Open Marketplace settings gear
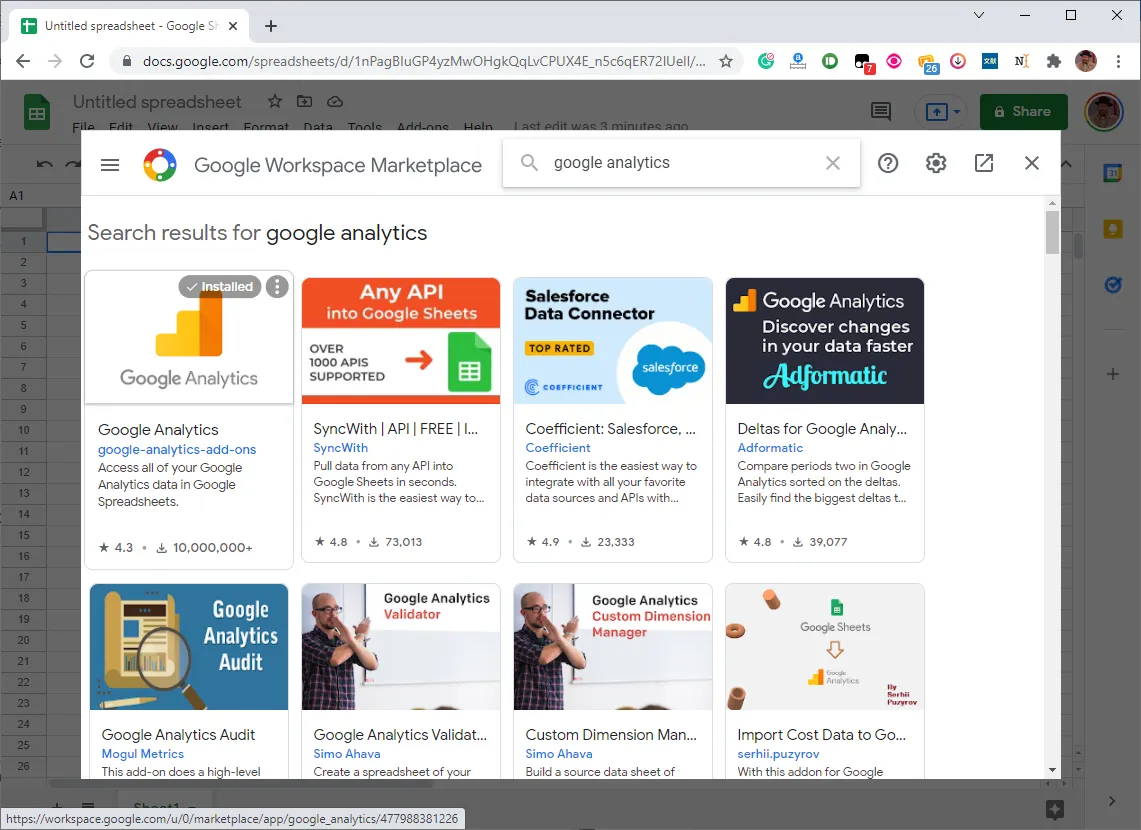This screenshot has width=1141, height=830. tap(936, 163)
